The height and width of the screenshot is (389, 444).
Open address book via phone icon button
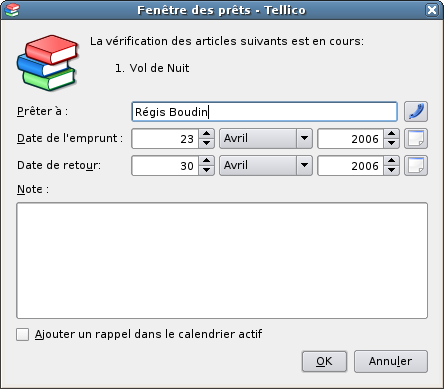416,112
